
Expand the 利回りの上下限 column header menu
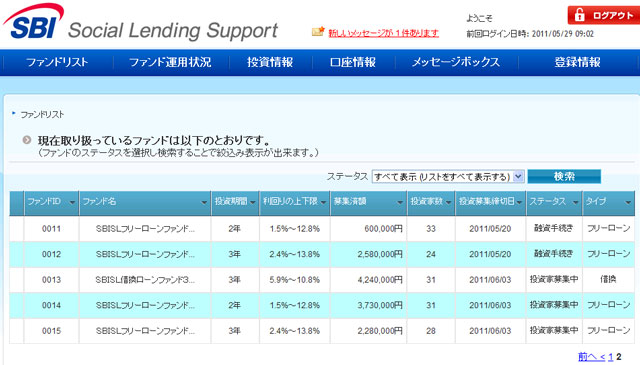pyautogui.click(x=323, y=202)
